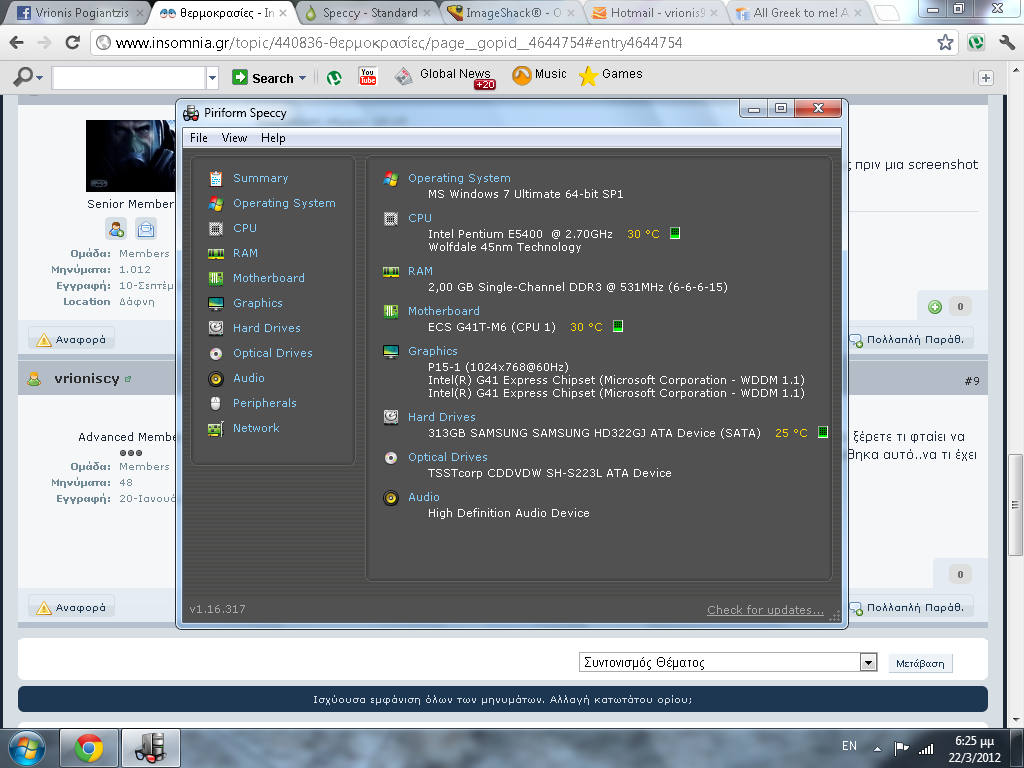Click the Optical Drives heading in summary pane
Image resolution: width=1024 pixels, height=768 pixels.
point(447,457)
